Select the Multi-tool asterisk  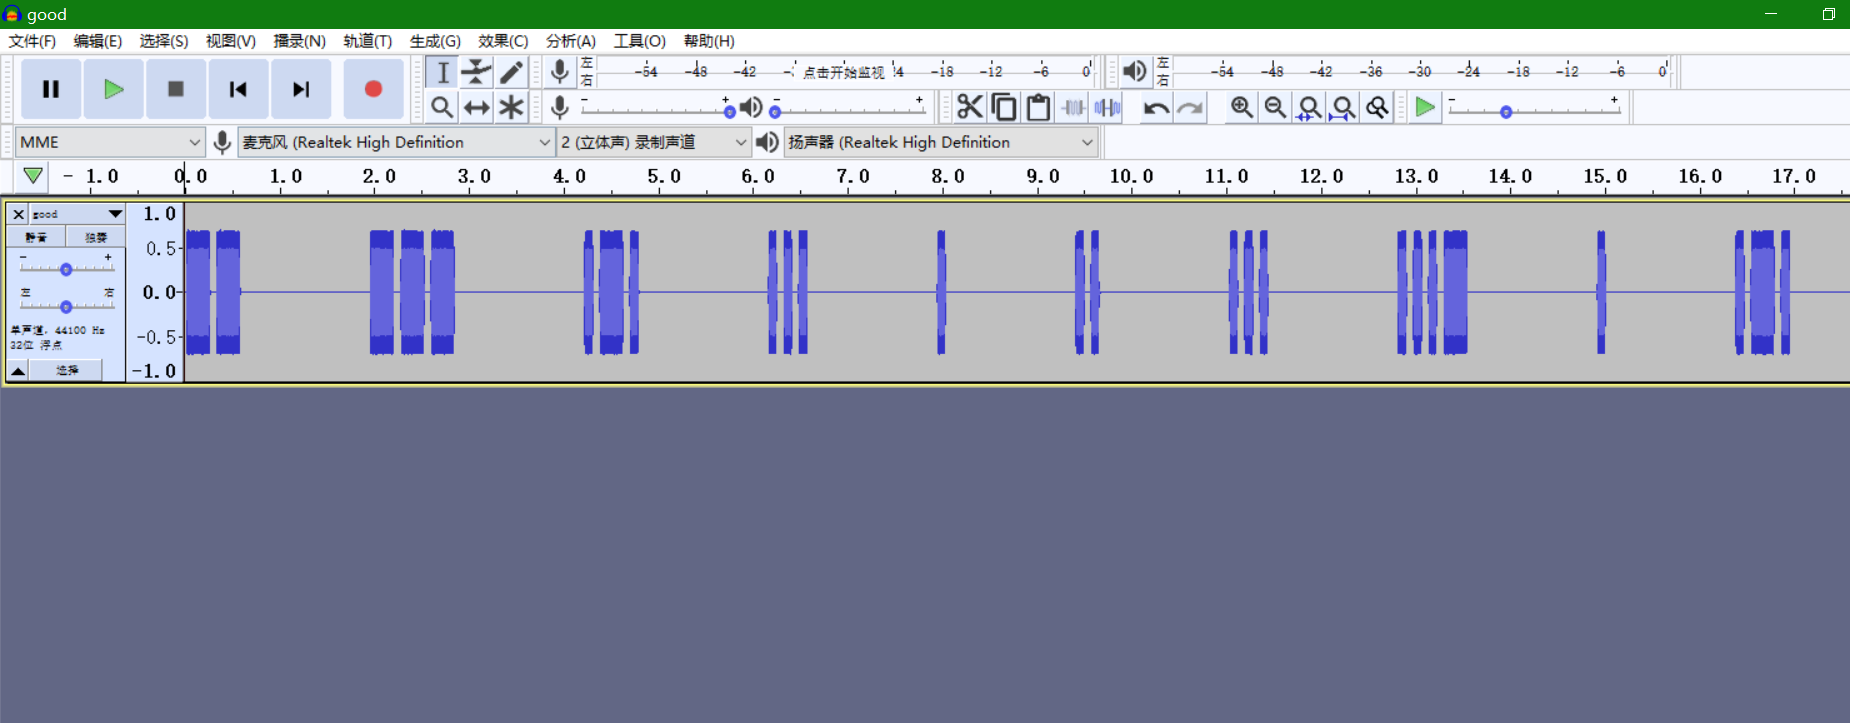click(x=511, y=107)
